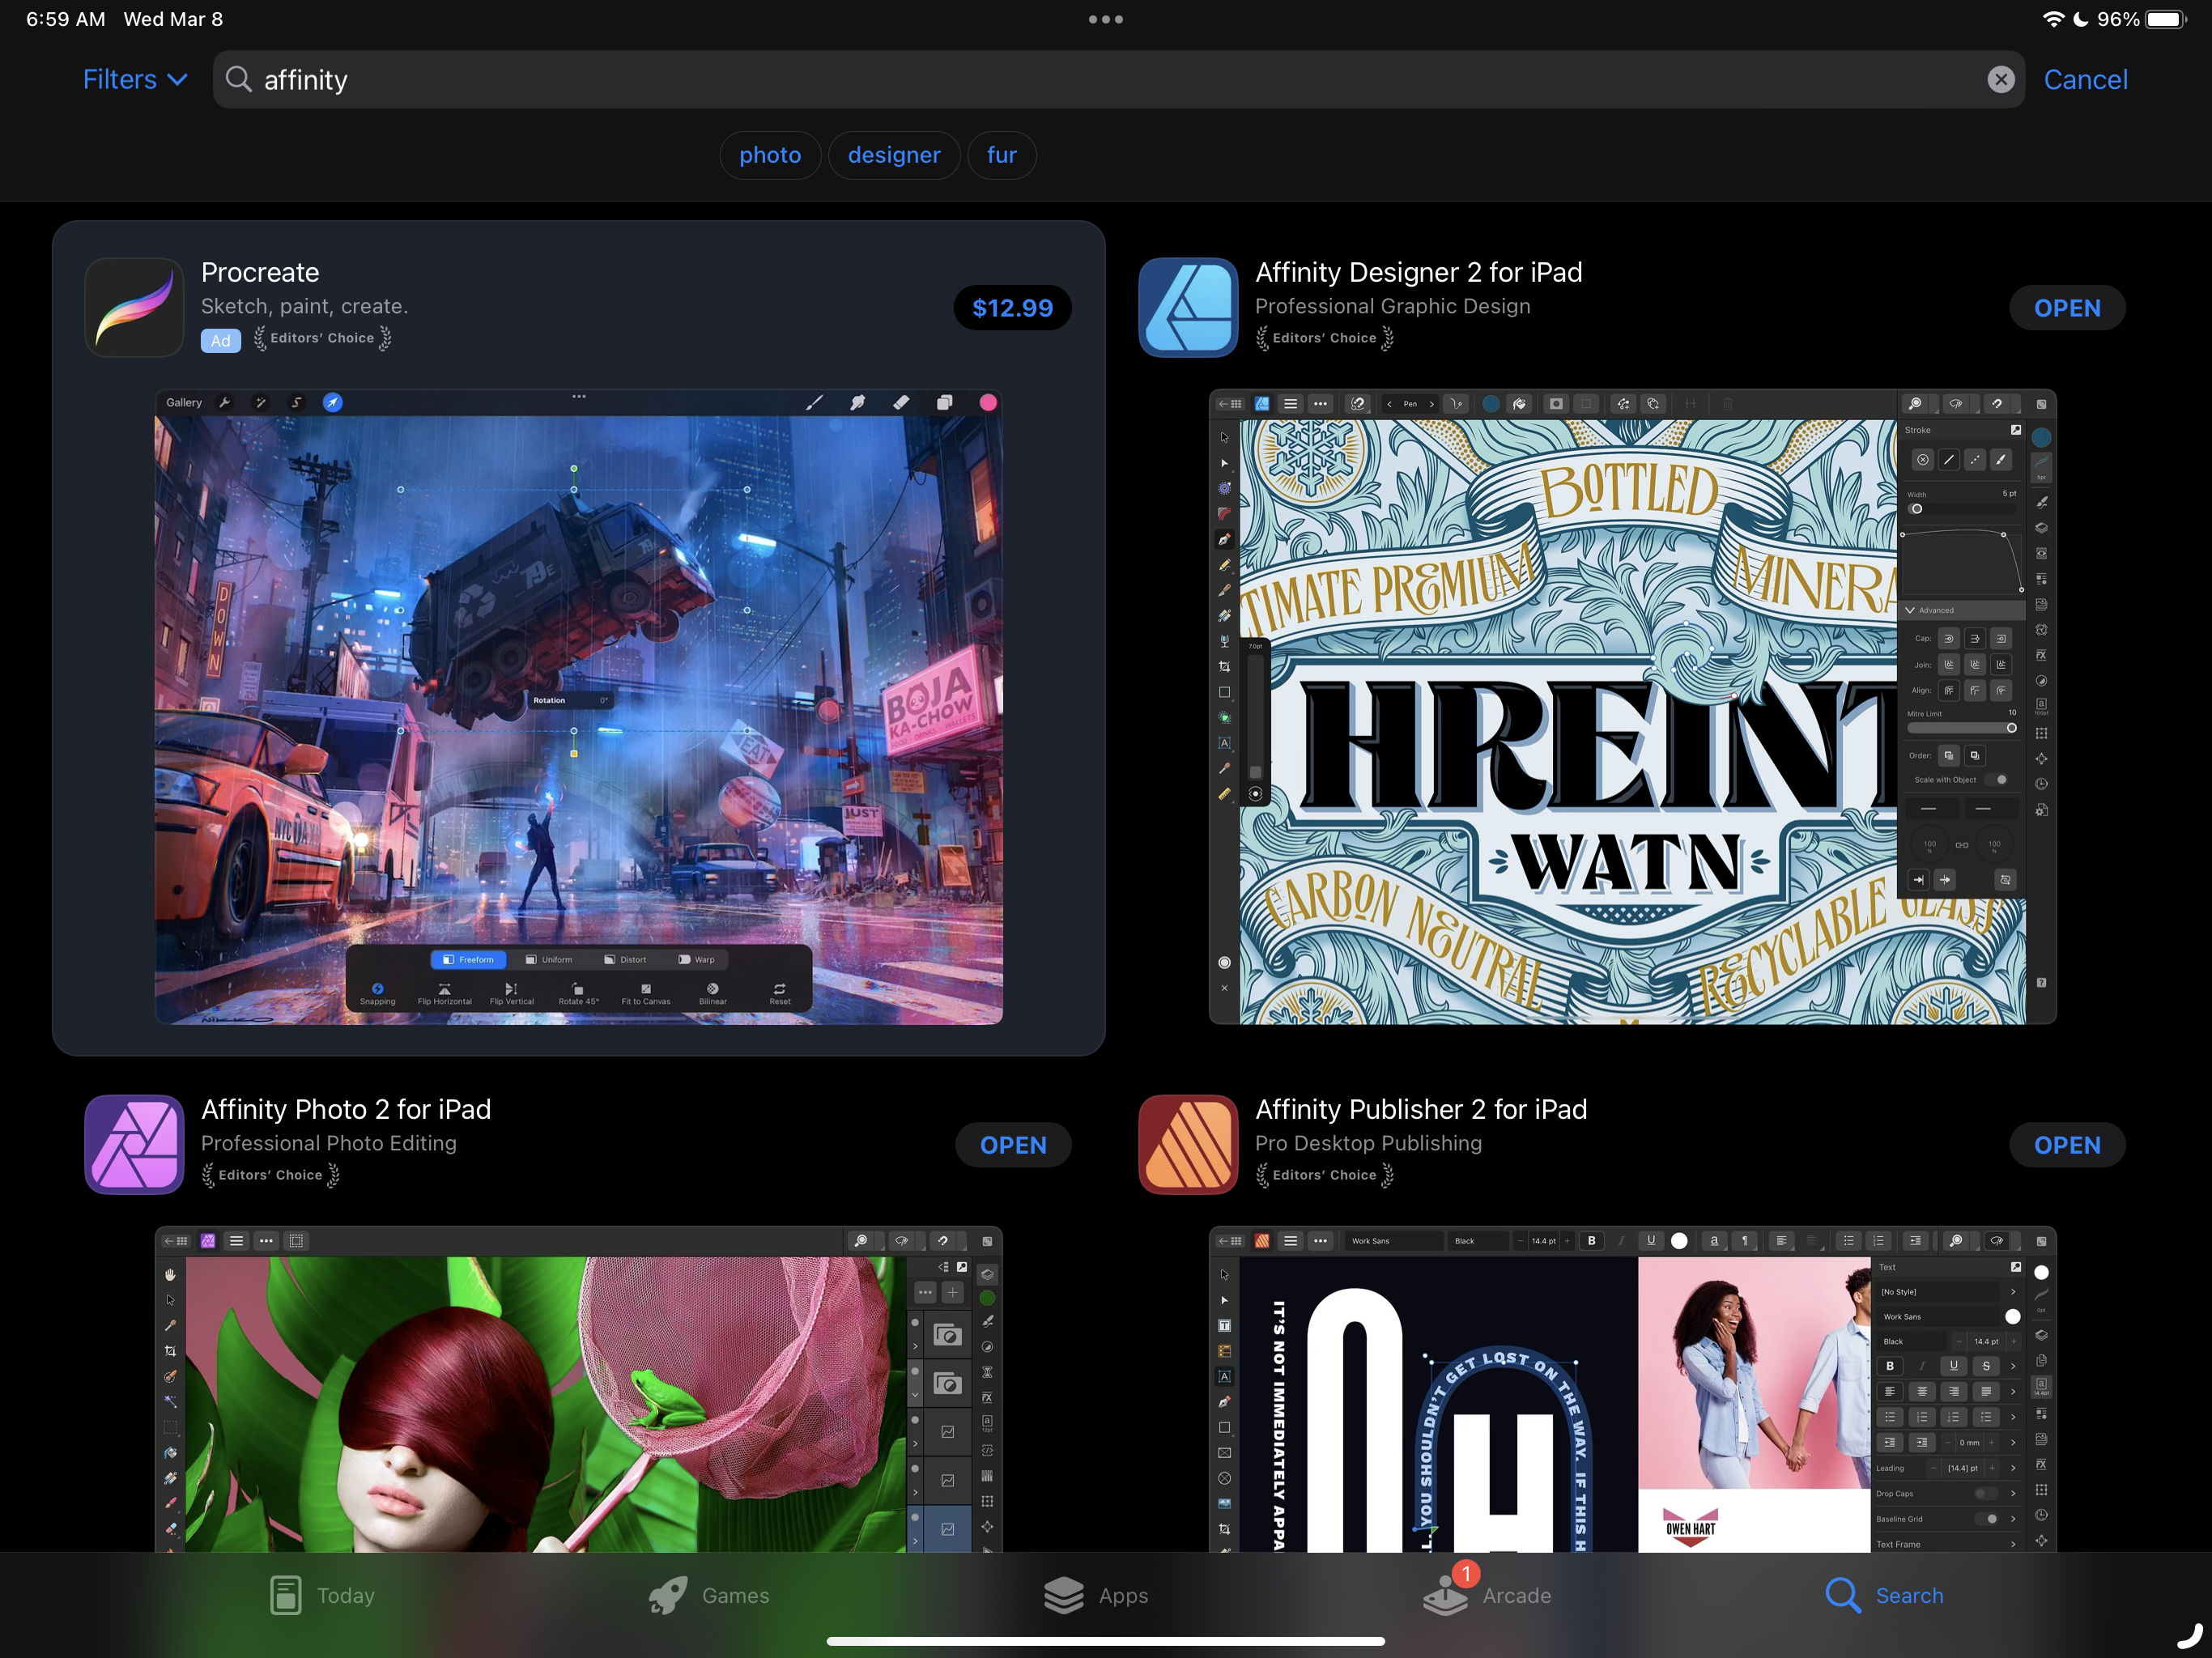Select the fur search suggestion
2212x1658 pixels.
click(x=1001, y=155)
